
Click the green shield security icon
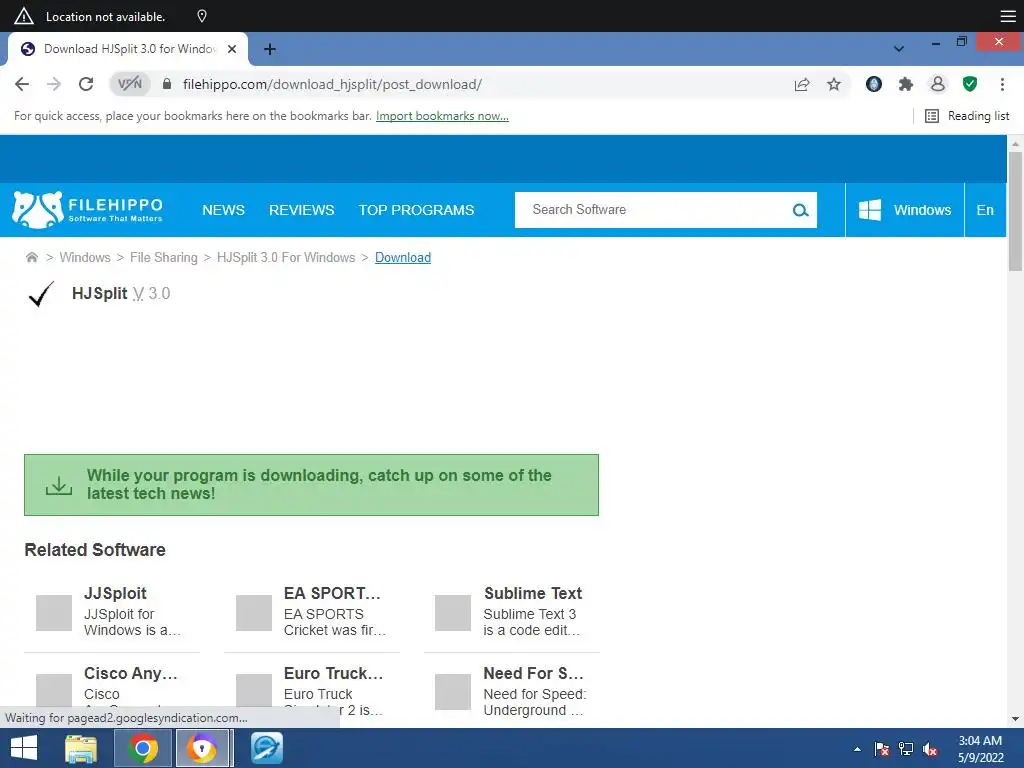[970, 84]
